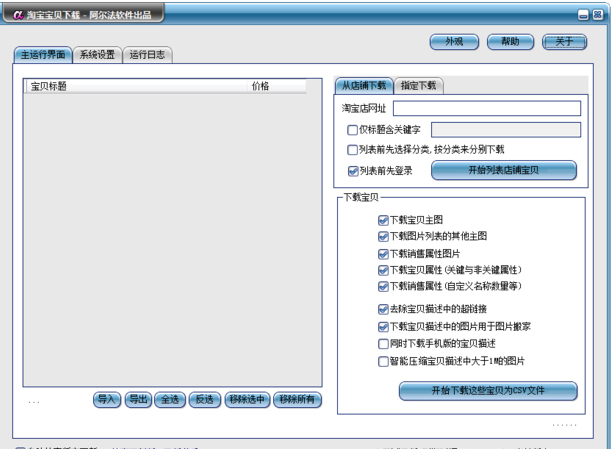Screen dimensions: 612x449
Task: Toggle 下载销售属性图片 checkbox
Action: click(383, 254)
